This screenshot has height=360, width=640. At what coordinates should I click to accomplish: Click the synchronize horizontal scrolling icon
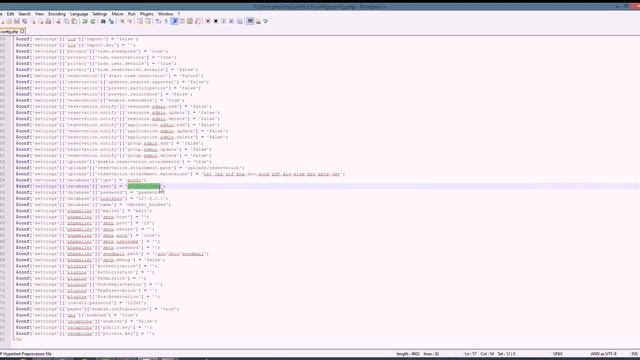(148, 21)
